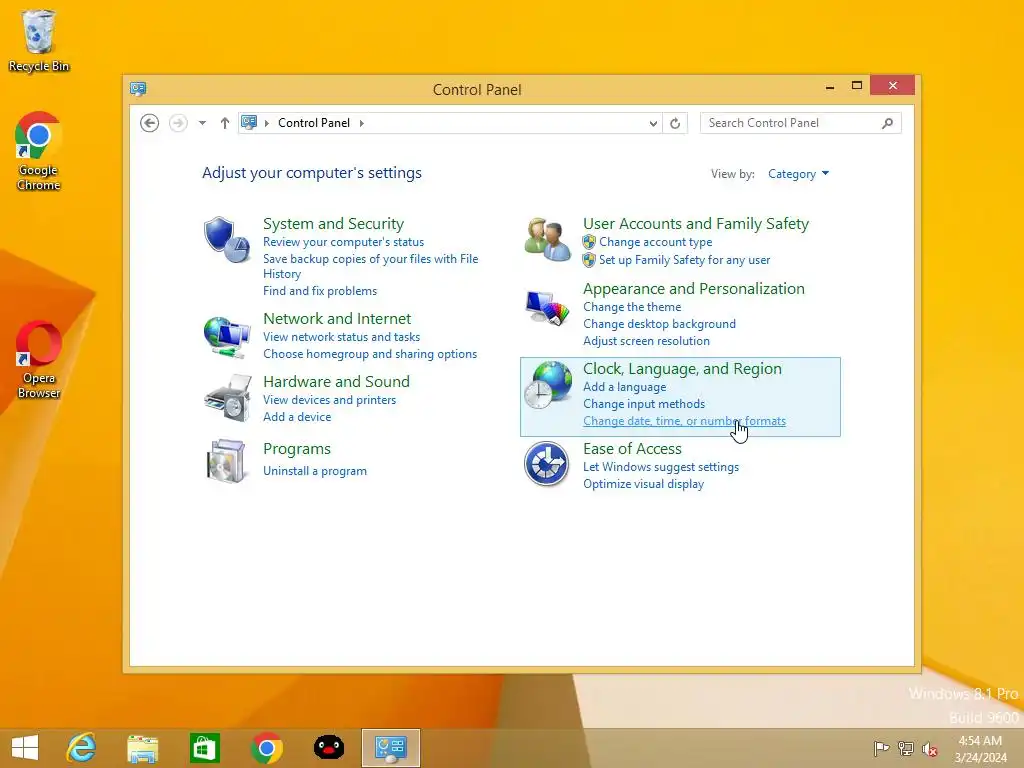Open the Clock, Language, and Region heading
1024x768 pixels.
(682, 368)
